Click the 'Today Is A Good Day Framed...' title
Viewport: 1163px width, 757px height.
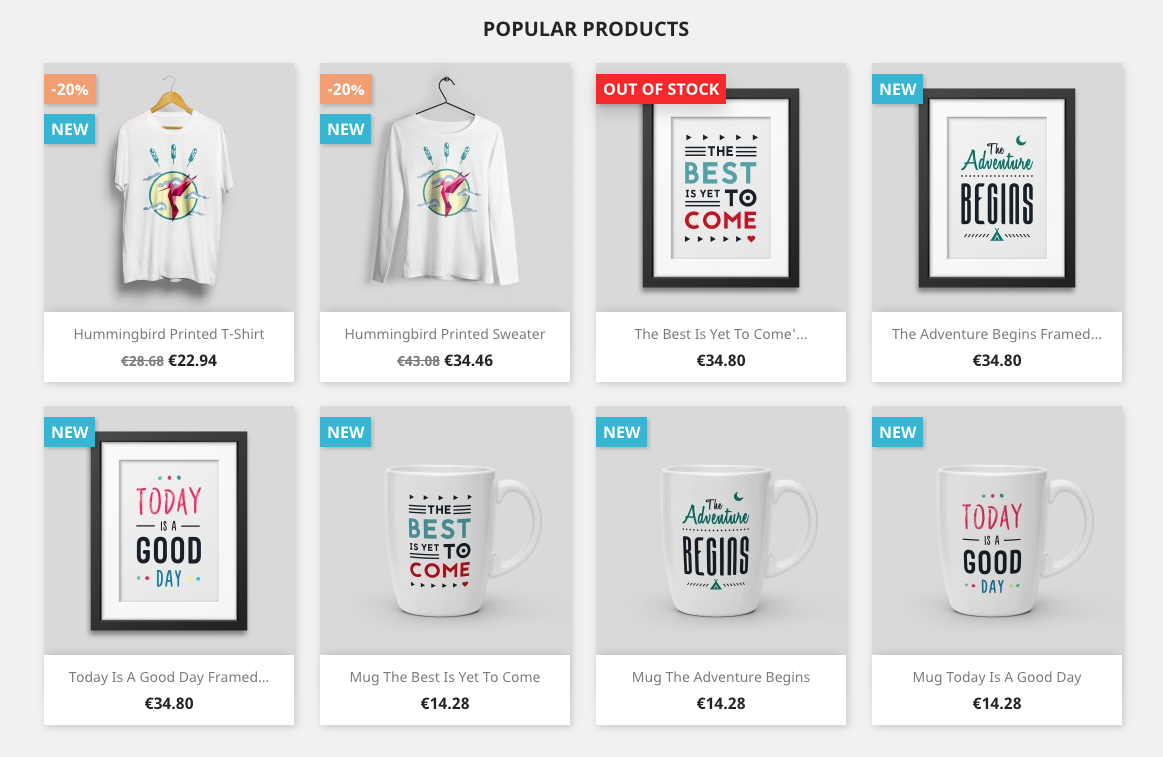[169, 677]
